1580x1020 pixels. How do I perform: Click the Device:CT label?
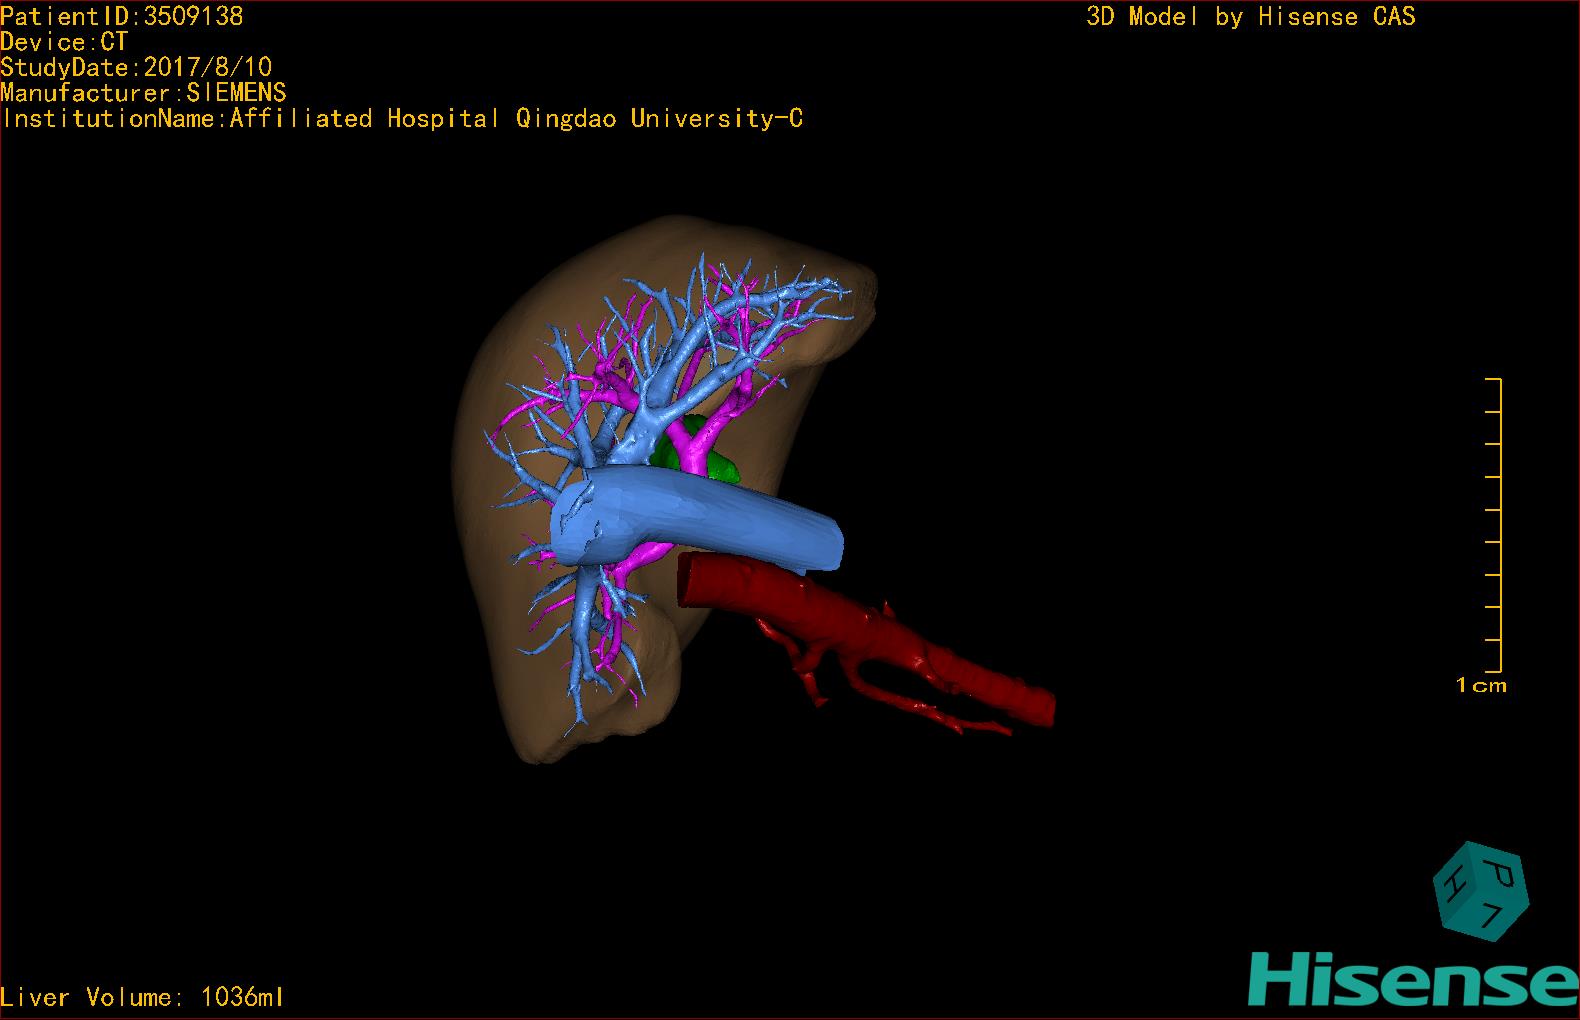64,42
